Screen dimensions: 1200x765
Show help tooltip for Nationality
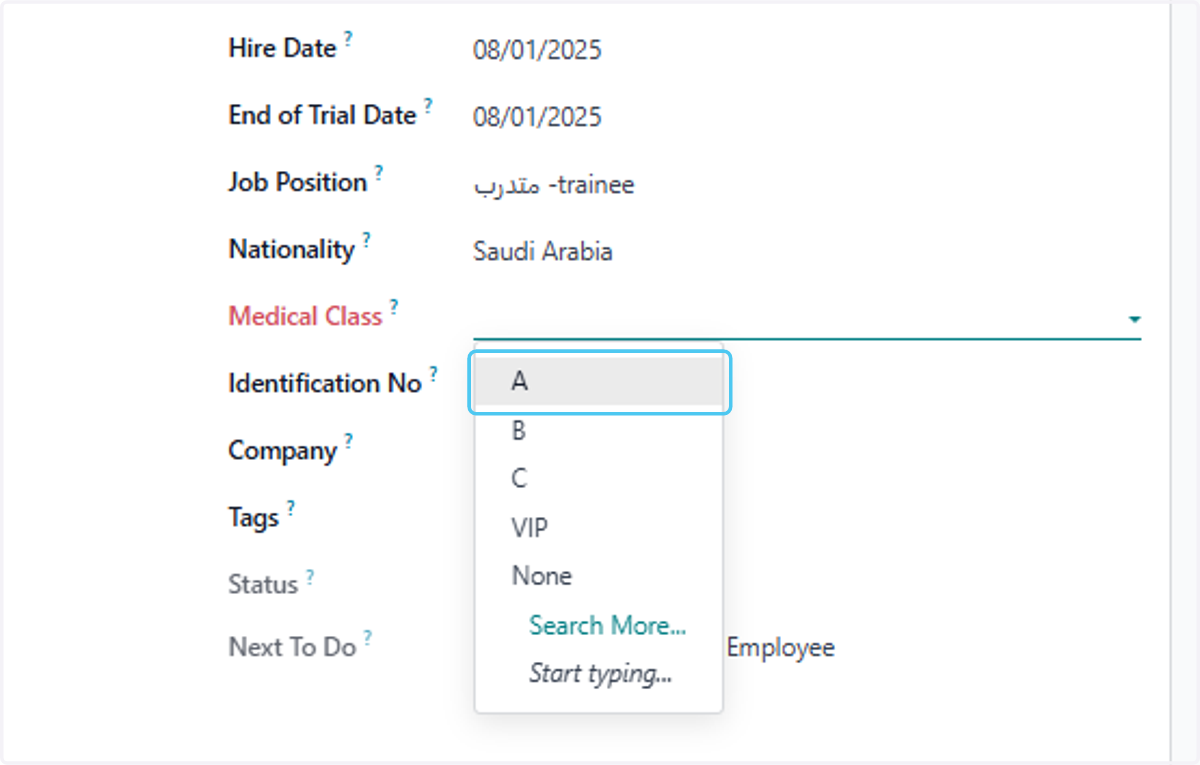click(366, 239)
